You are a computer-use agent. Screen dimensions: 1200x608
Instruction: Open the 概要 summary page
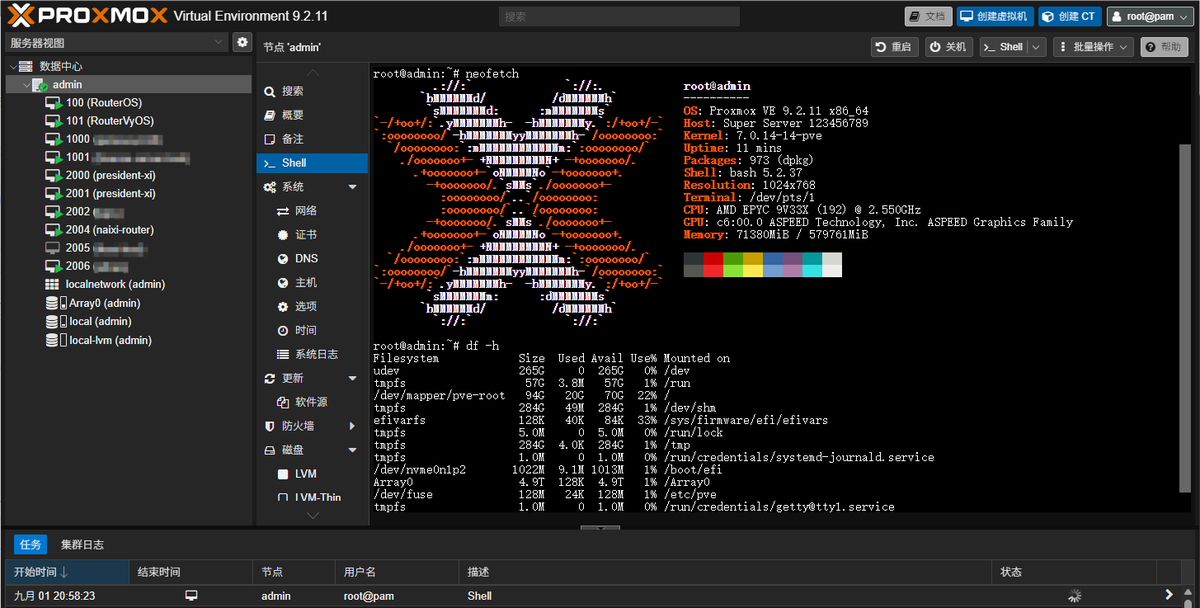point(311,115)
